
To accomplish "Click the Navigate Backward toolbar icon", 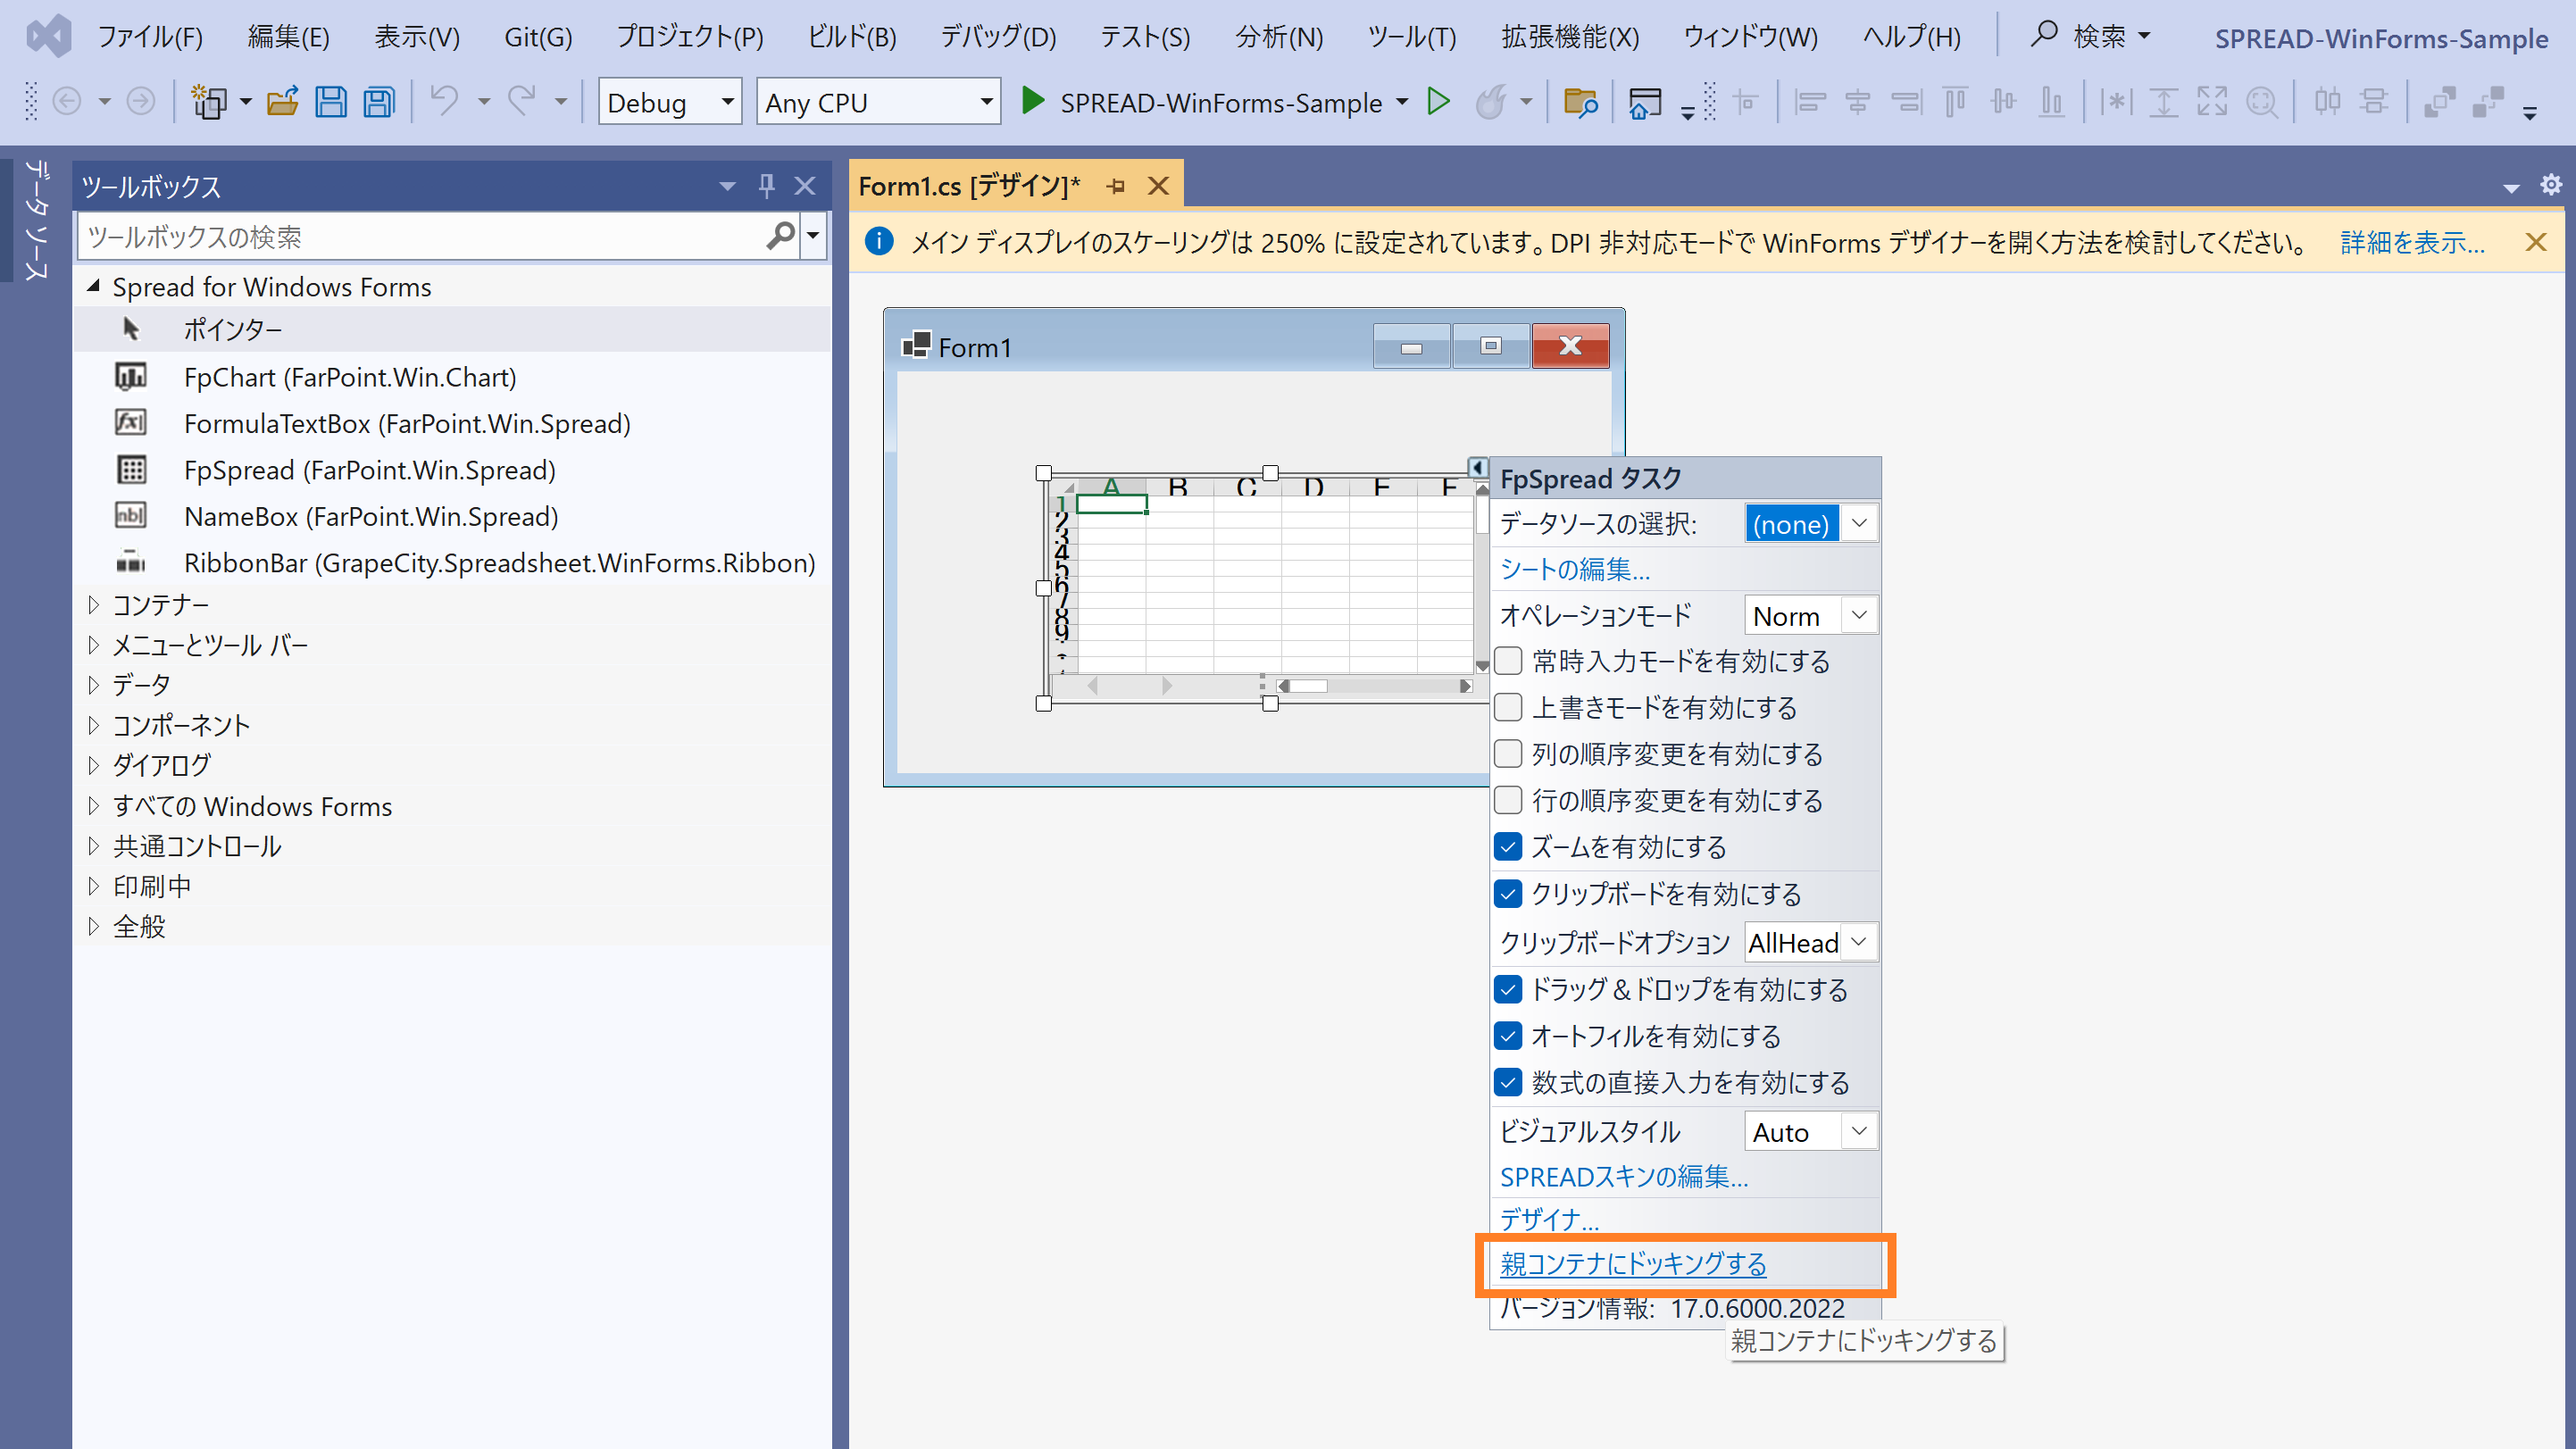I will point(67,102).
